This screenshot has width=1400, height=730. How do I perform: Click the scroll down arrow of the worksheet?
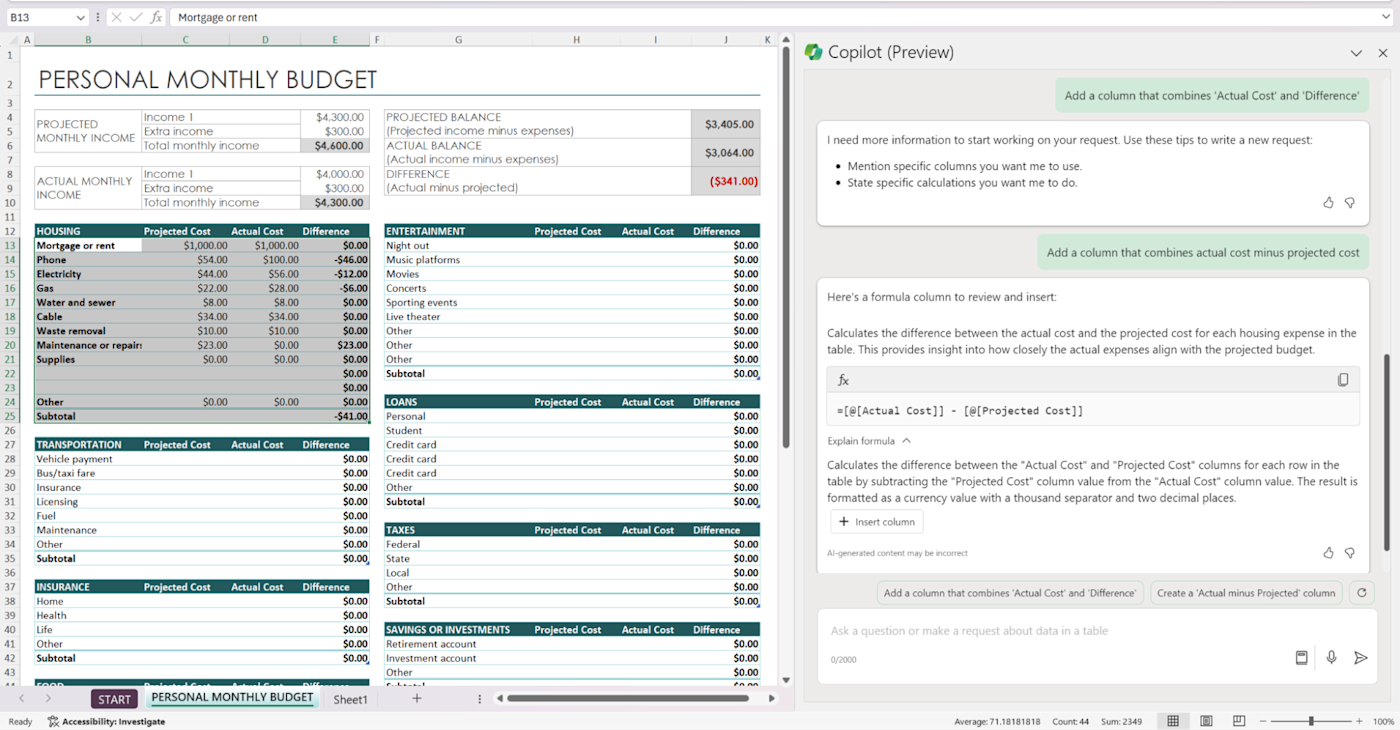coord(785,680)
